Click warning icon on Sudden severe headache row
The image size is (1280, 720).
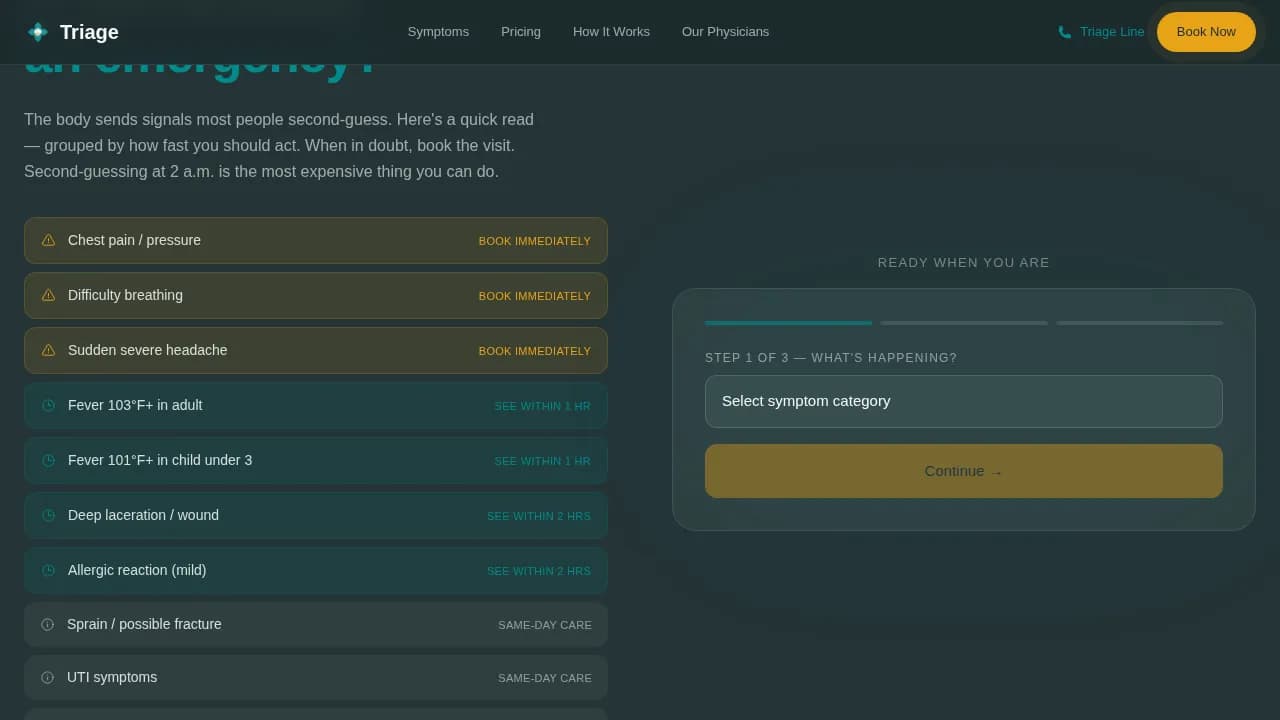click(x=48, y=350)
